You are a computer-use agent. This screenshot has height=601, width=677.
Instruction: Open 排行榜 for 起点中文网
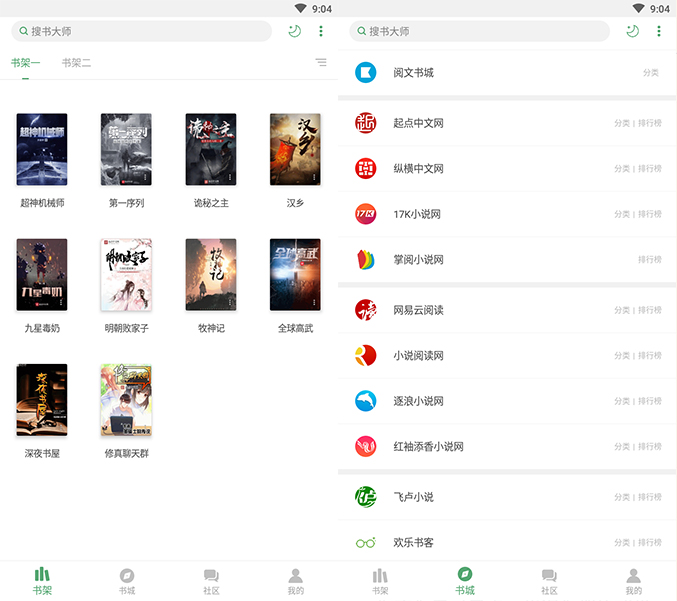point(650,124)
